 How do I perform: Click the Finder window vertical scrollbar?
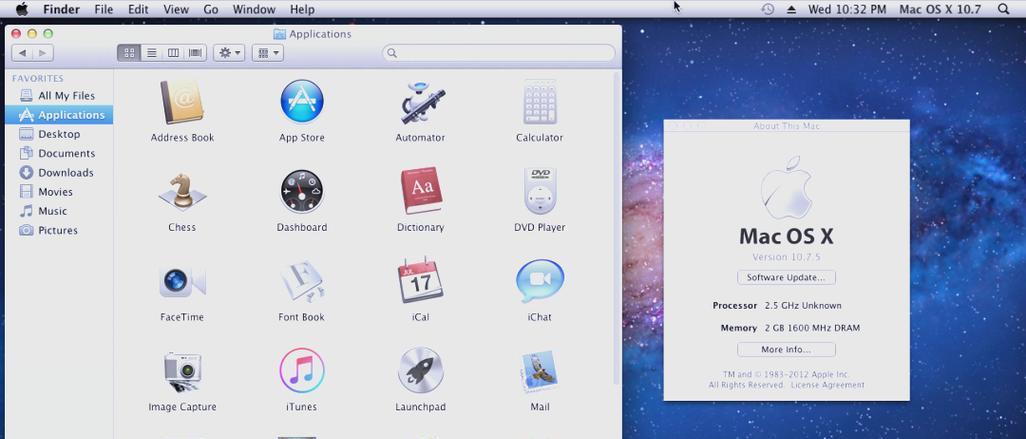(617, 229)
